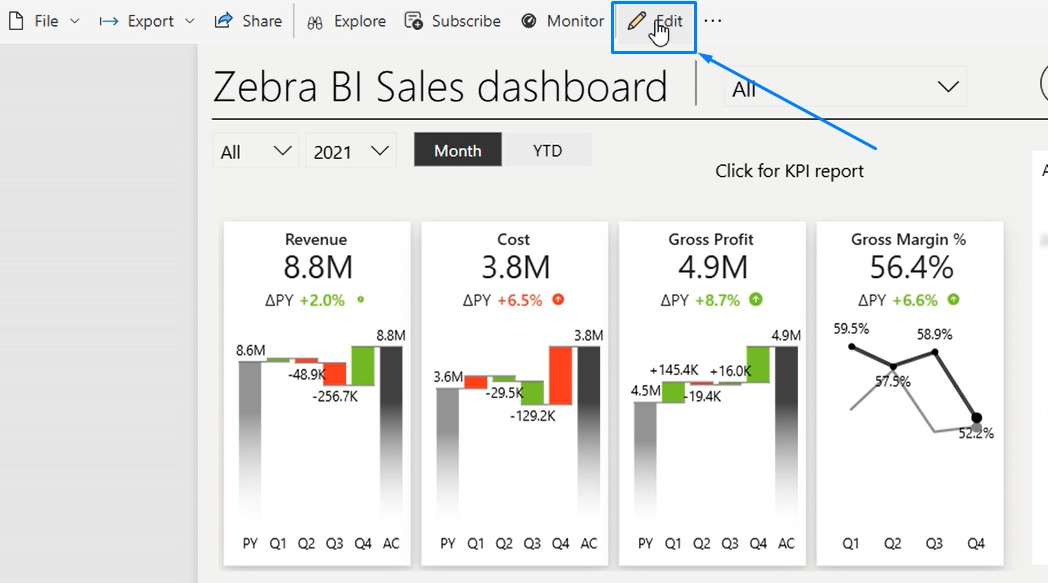The image size is (1048, 583).
Task: Click the red Q4 bar in Cost chart
Action: point(559,375)
